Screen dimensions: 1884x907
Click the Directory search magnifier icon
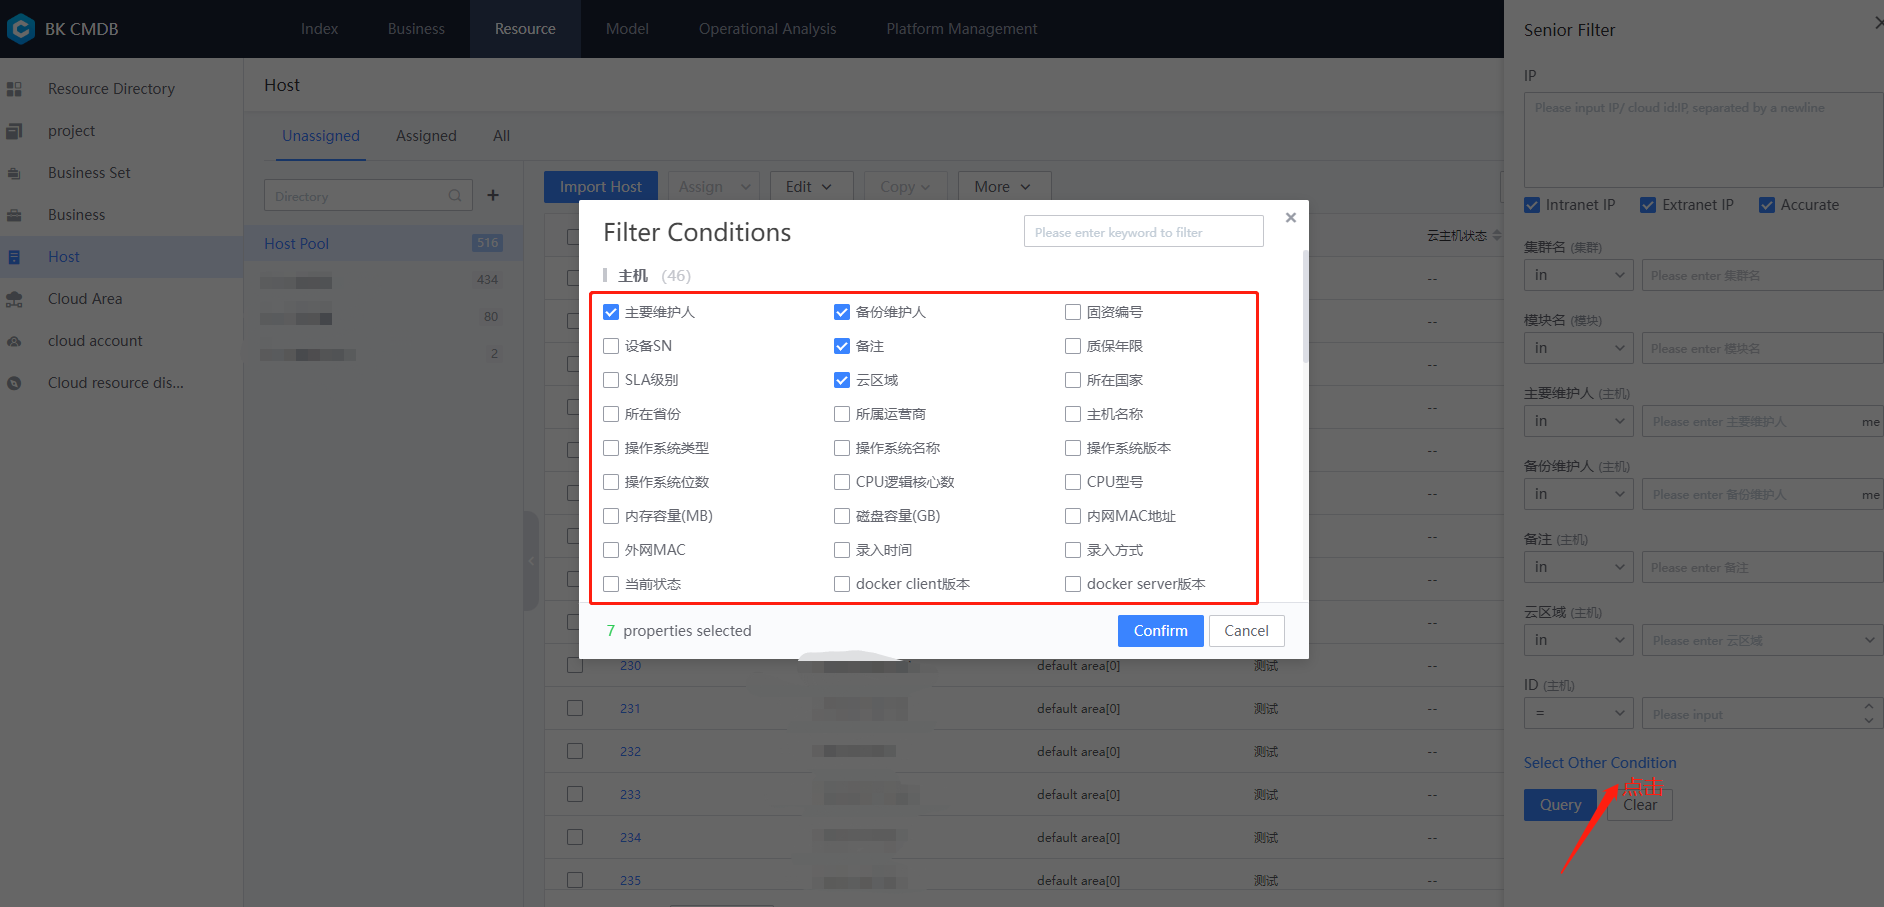tap(455, 196)
